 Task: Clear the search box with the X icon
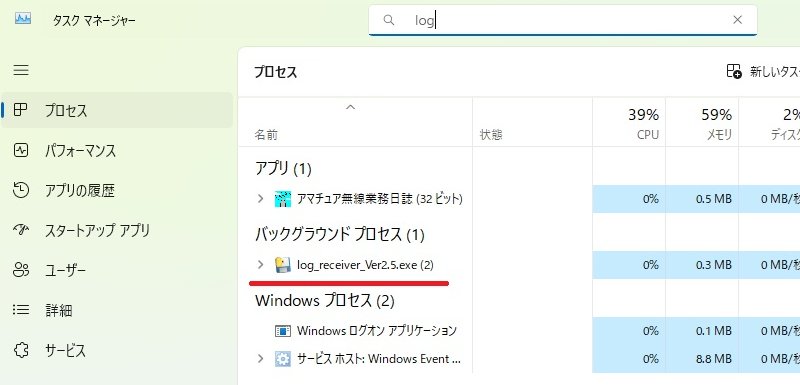737,20
